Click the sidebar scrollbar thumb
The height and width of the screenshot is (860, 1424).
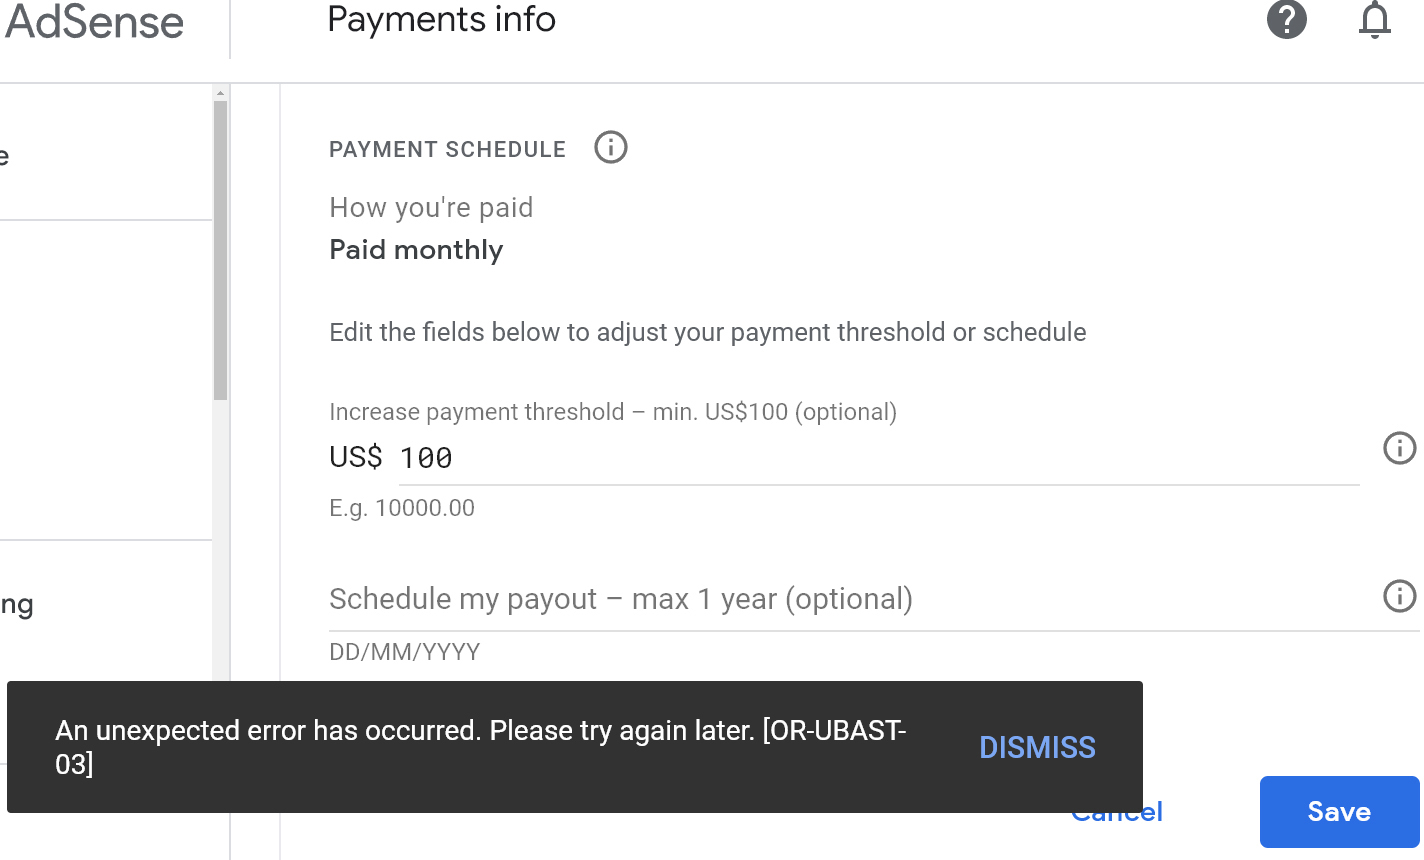[x=220, y=250]
